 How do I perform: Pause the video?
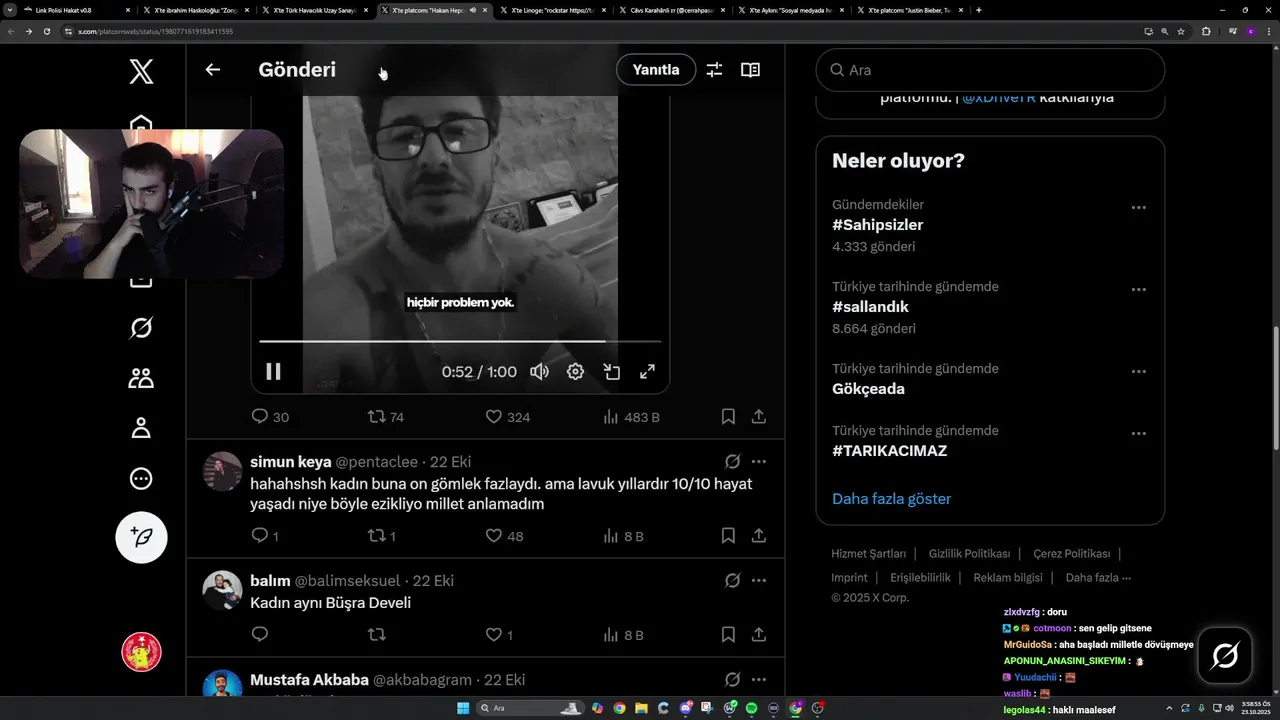click(273, 372)
